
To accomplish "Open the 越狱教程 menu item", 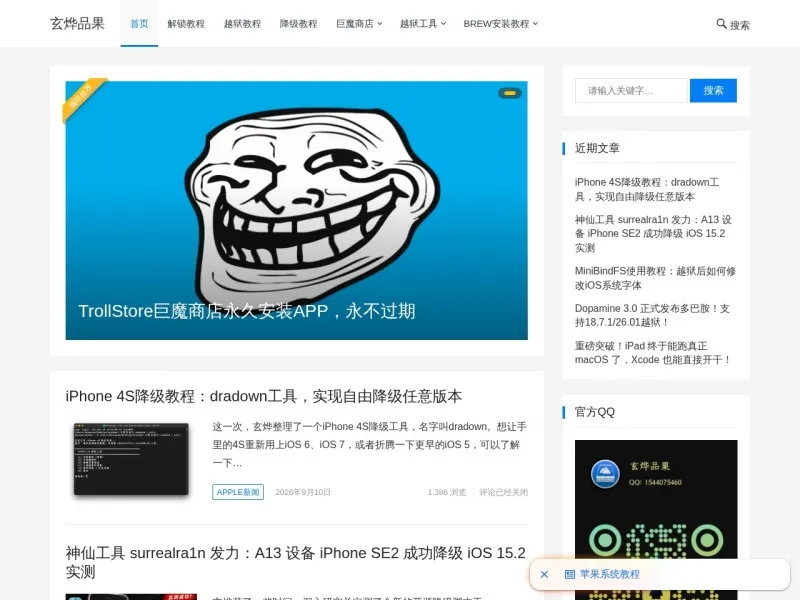I will (242, 23).
